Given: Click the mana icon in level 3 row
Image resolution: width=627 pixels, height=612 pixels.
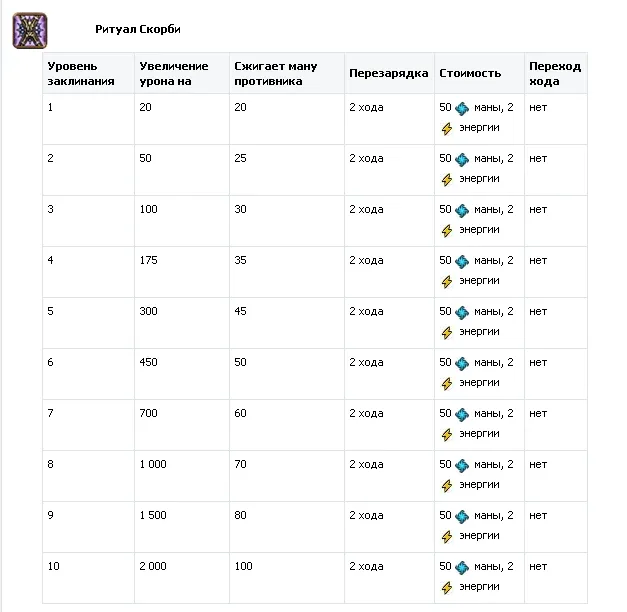Looking at the screenshot, I should tap(462, 210).
